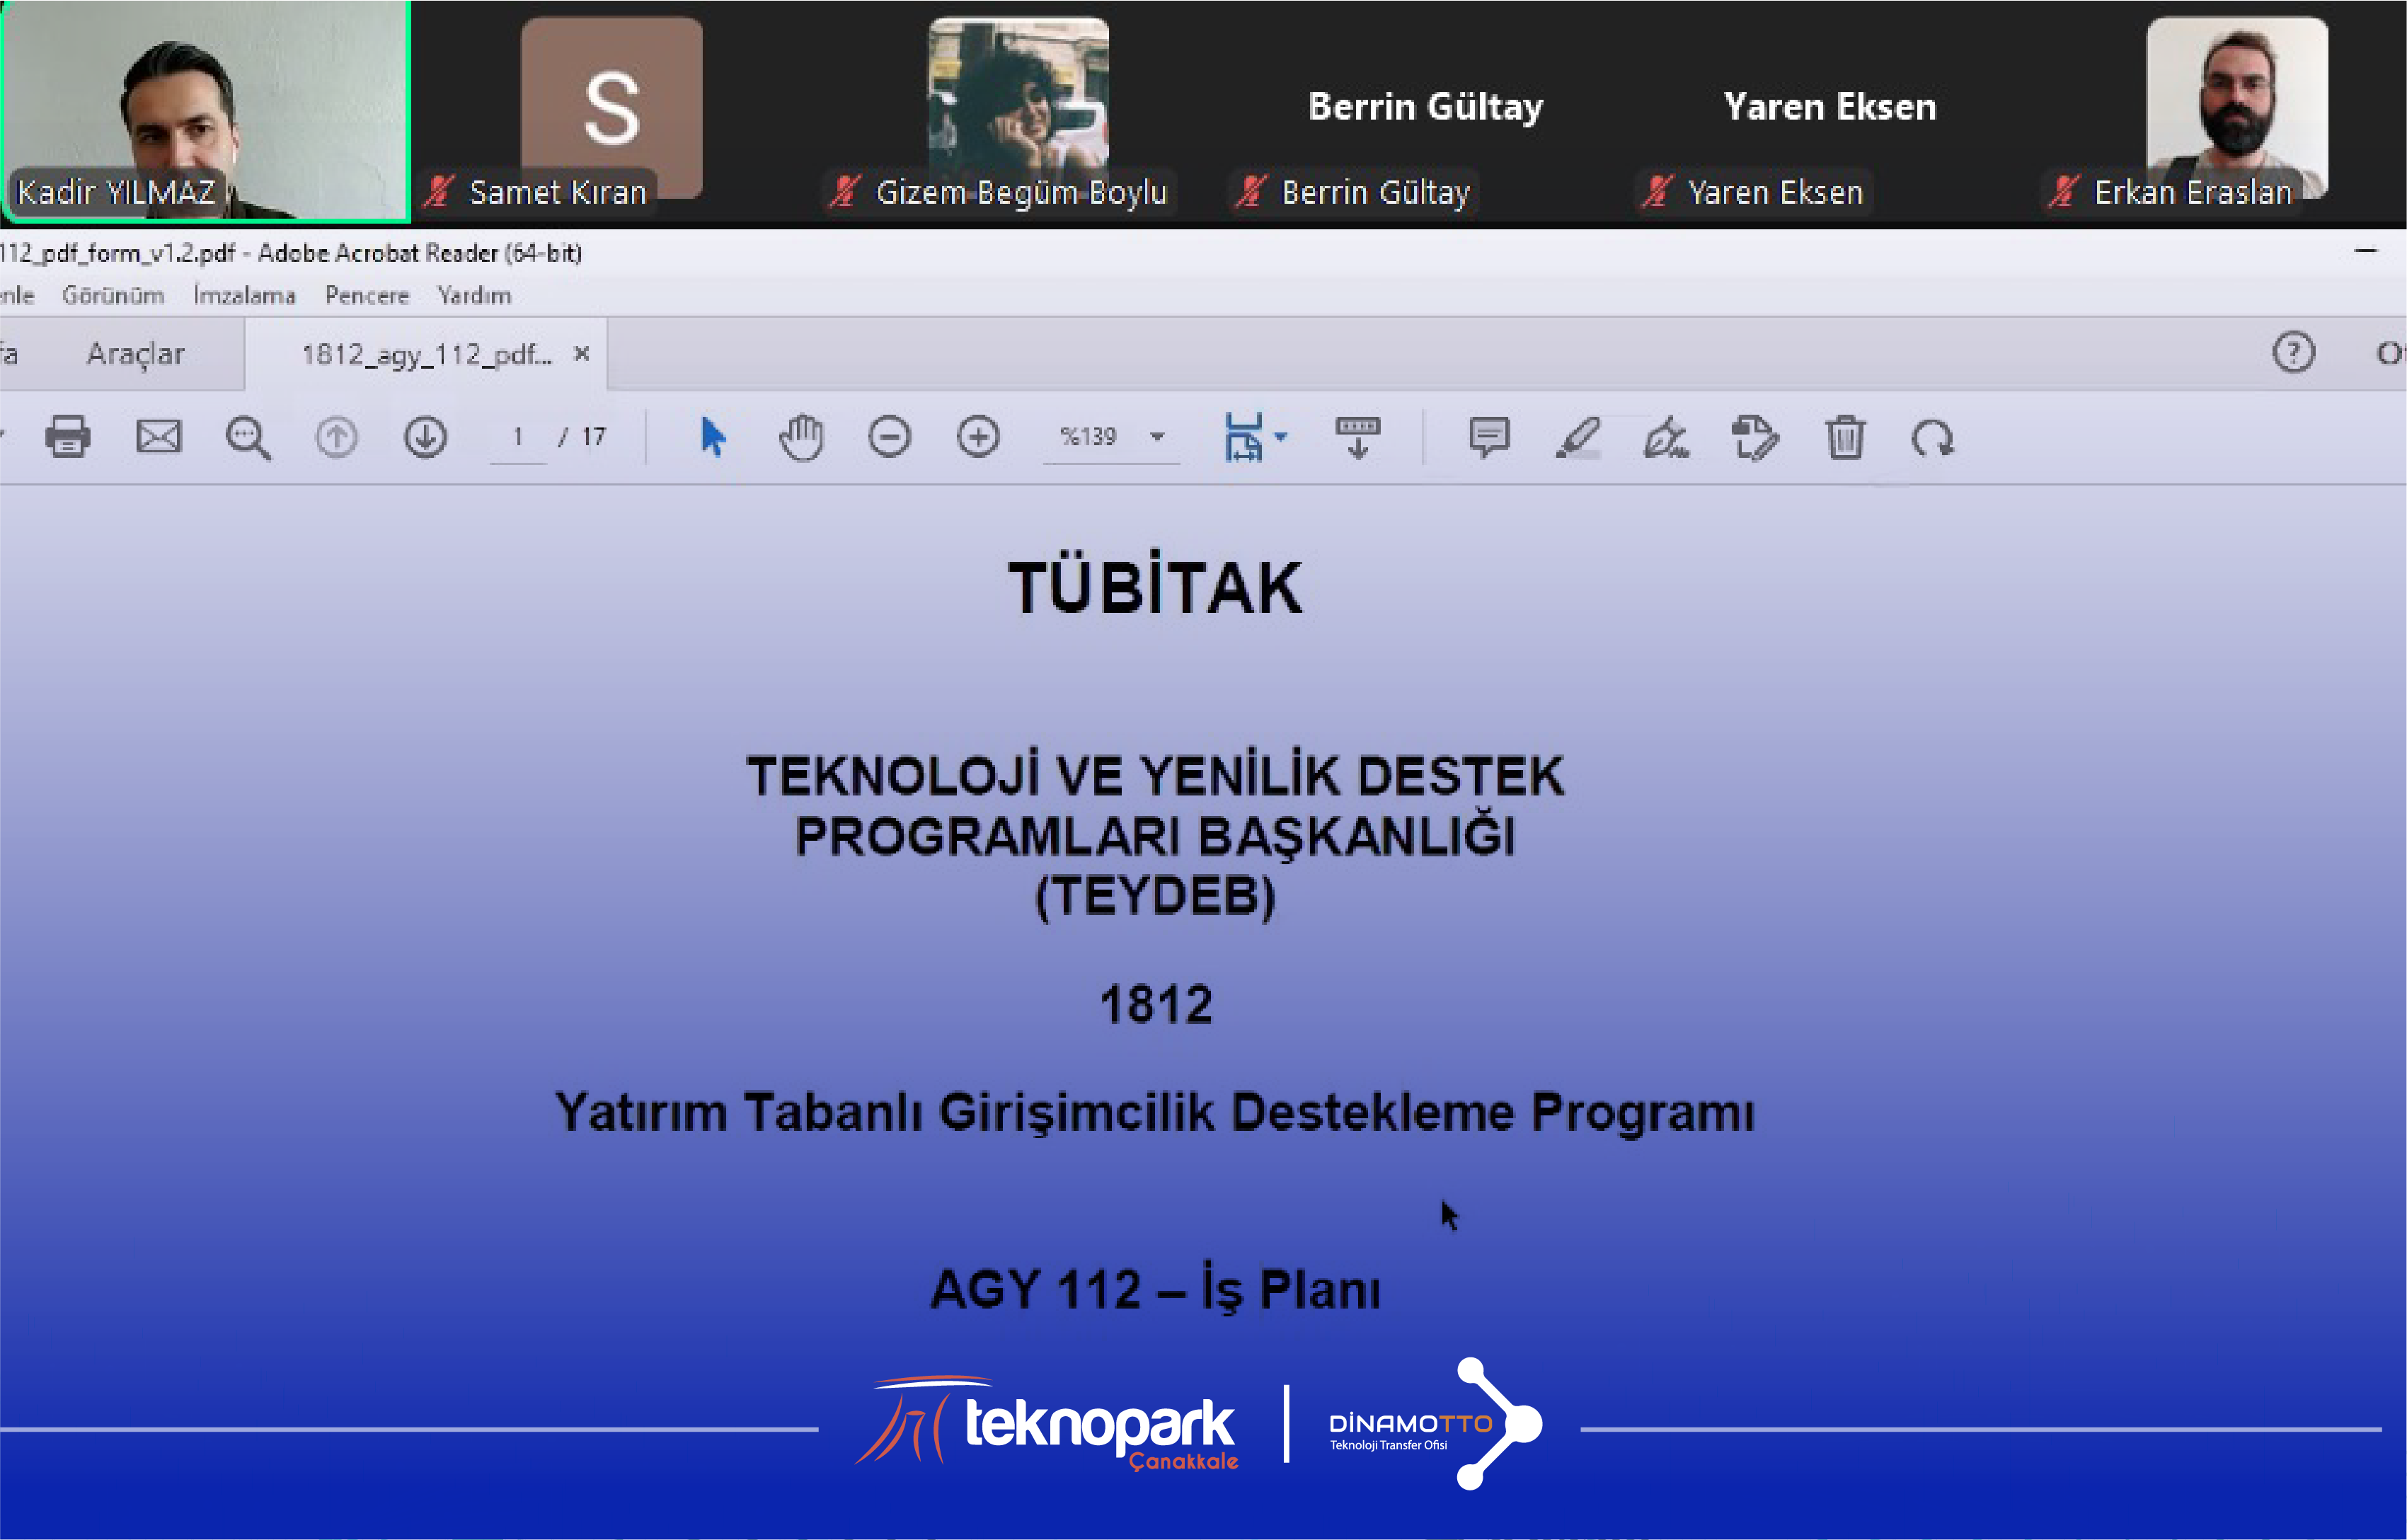Select Gizem Begüm Boylu participant tile
The image size is (2407, 1540).
pyautogui.click(x=1018, y=110)
